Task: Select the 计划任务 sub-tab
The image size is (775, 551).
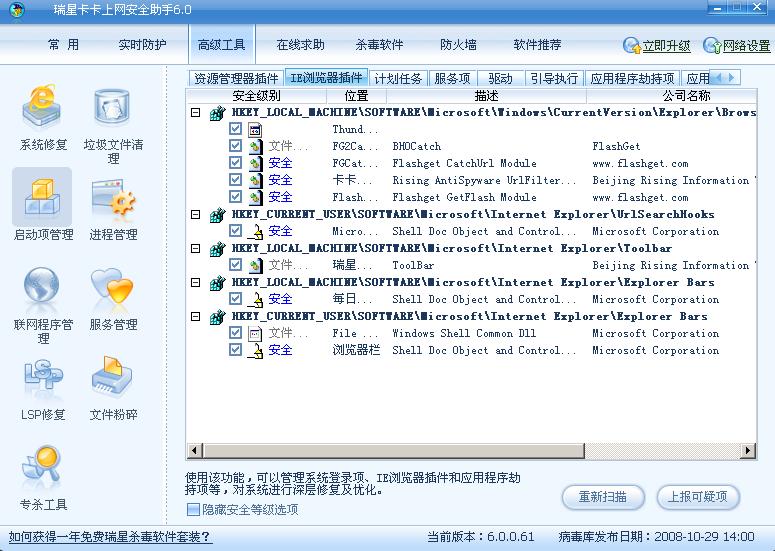Action: pyautogui.click(x=398, y=79)
